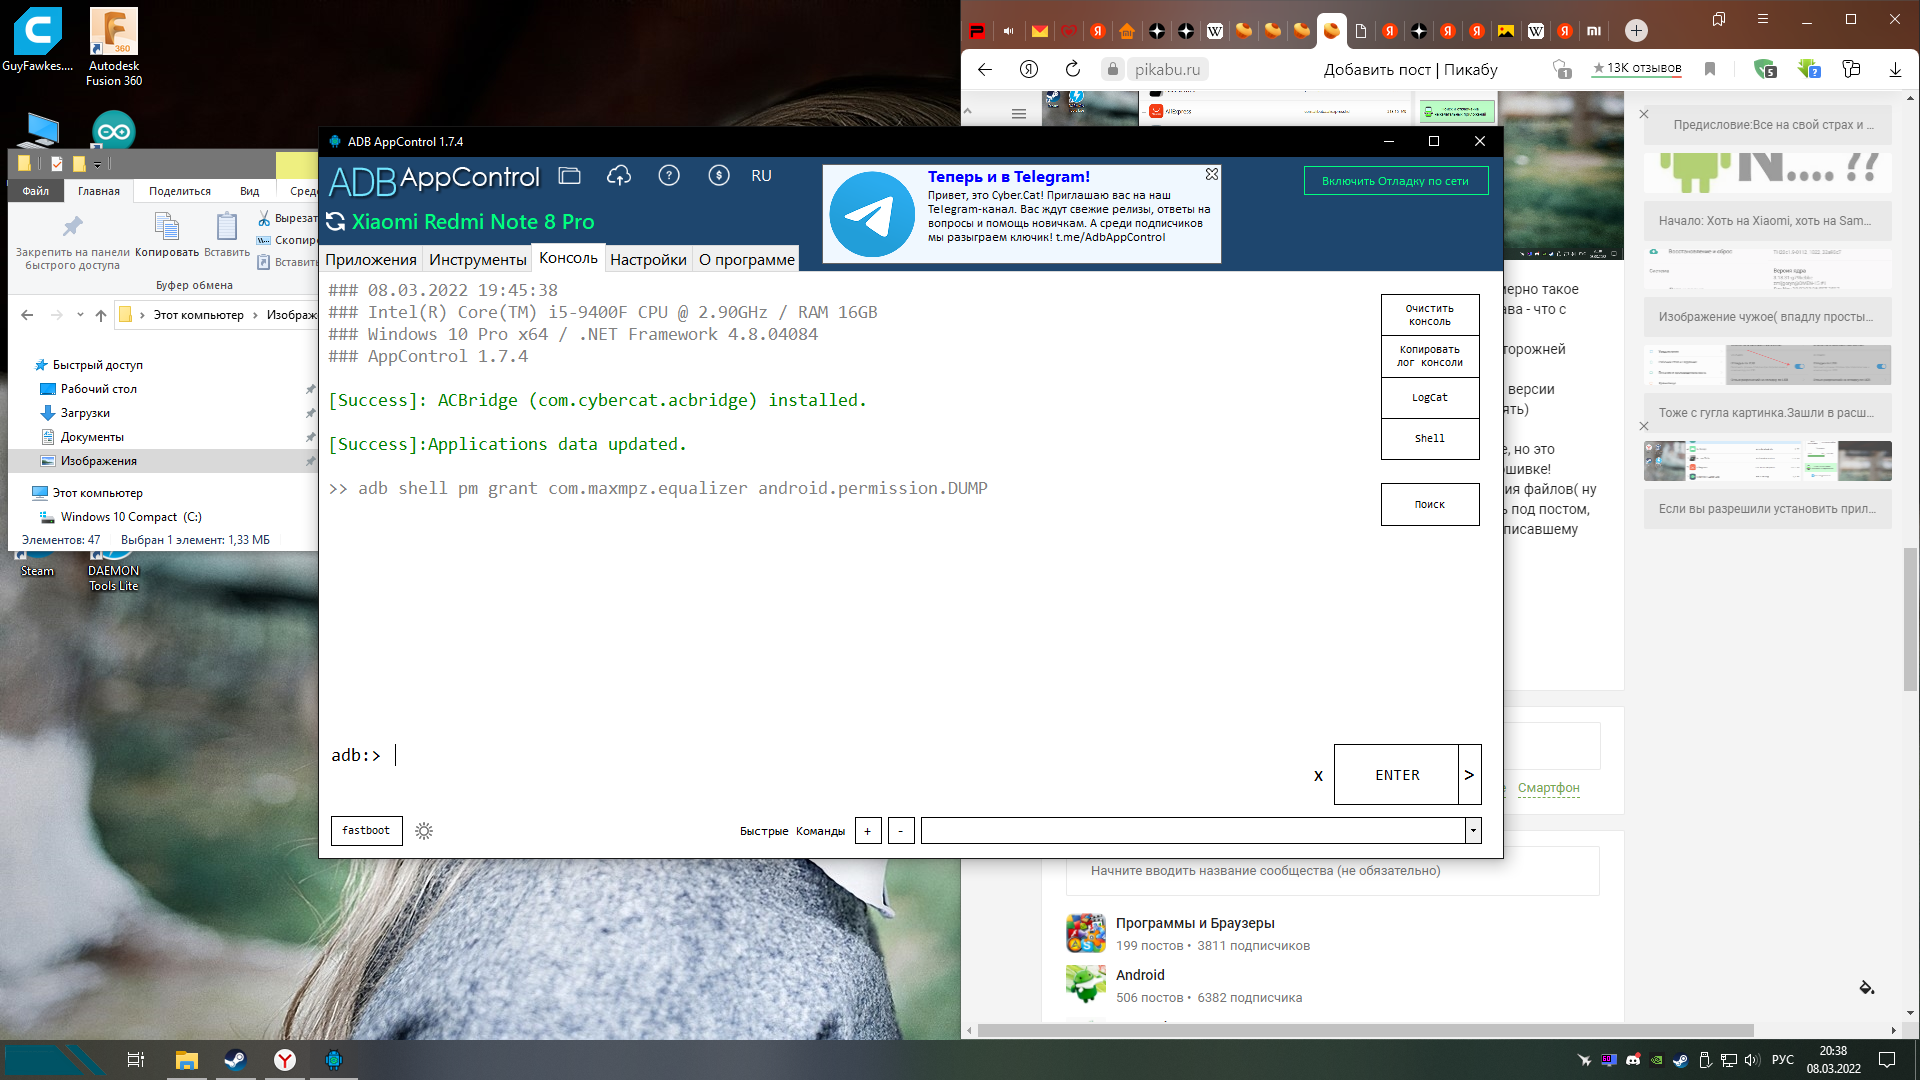The width and height of the screenshot is (1920, 1080).
Task: Select the Консоль tab
Action: click(568, 258)
